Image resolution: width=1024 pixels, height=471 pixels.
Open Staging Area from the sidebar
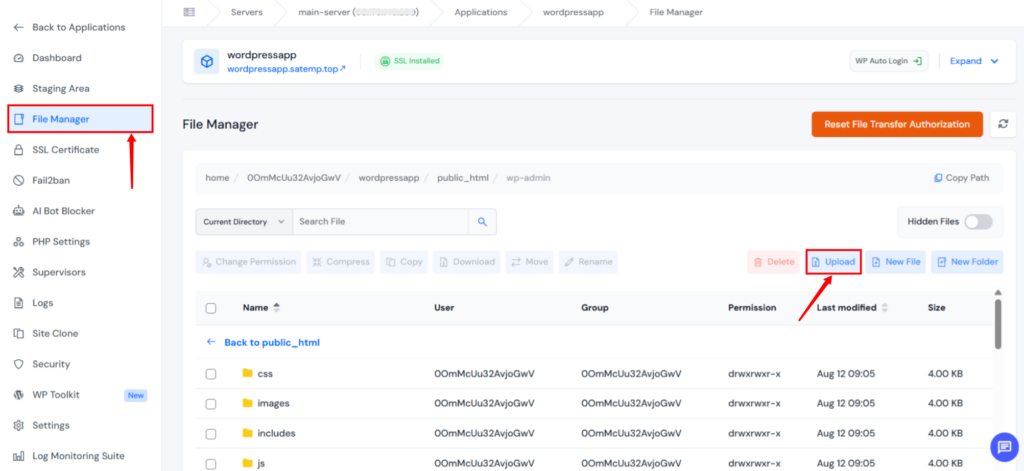61,89
